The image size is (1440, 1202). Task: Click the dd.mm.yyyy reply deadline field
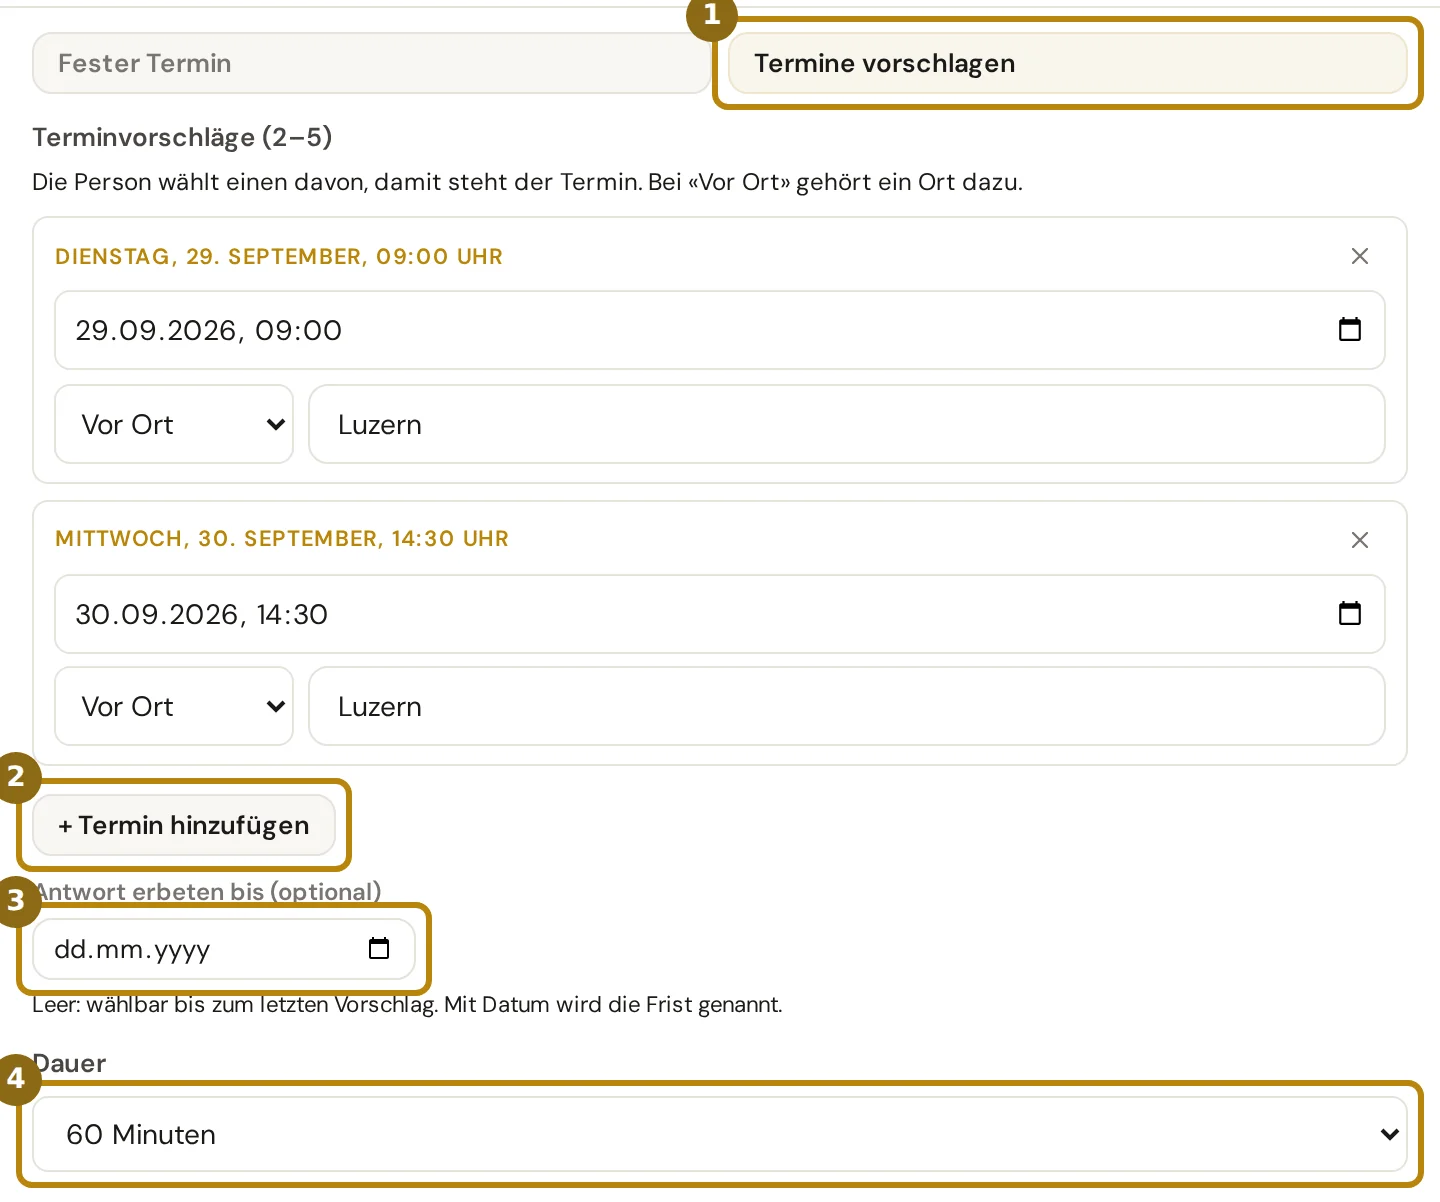[x=224, y=949]
